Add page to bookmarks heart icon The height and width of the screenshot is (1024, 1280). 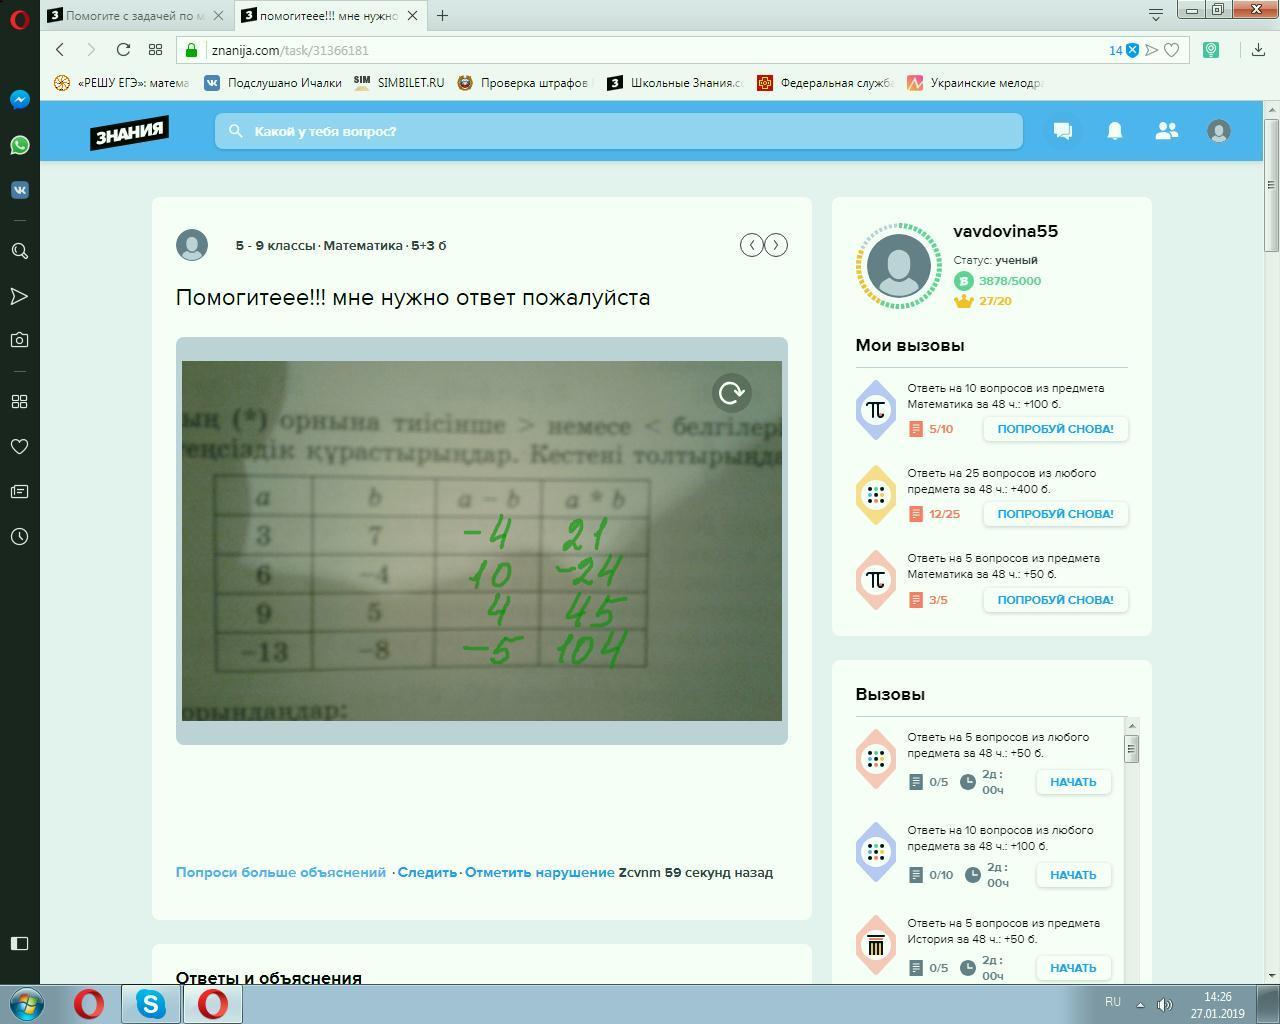coord(1172,50)
